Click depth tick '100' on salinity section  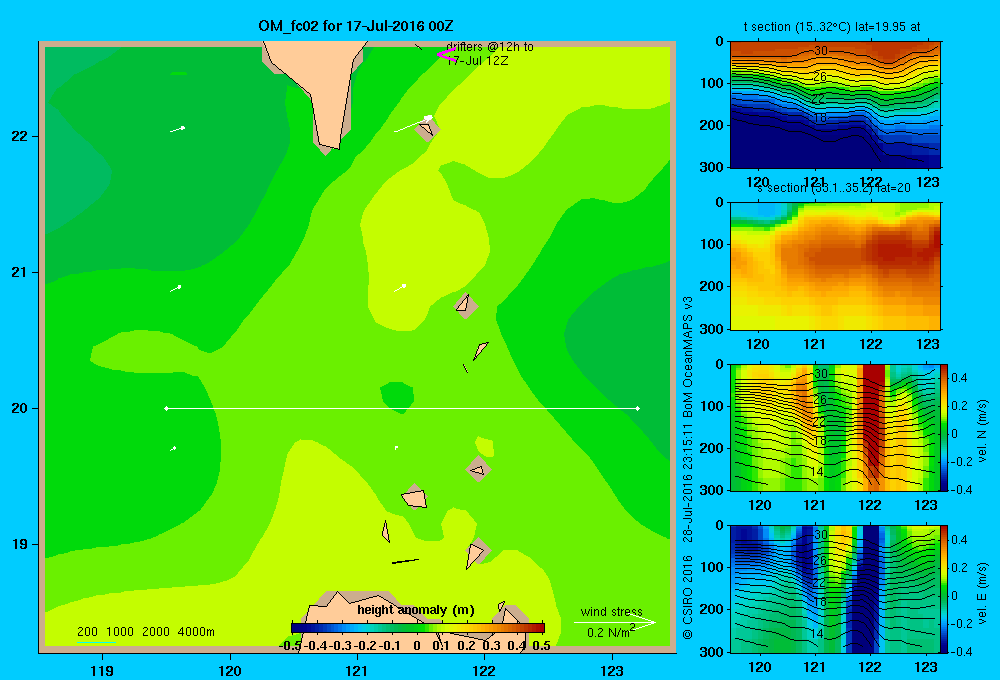click(x=712, y=244)
